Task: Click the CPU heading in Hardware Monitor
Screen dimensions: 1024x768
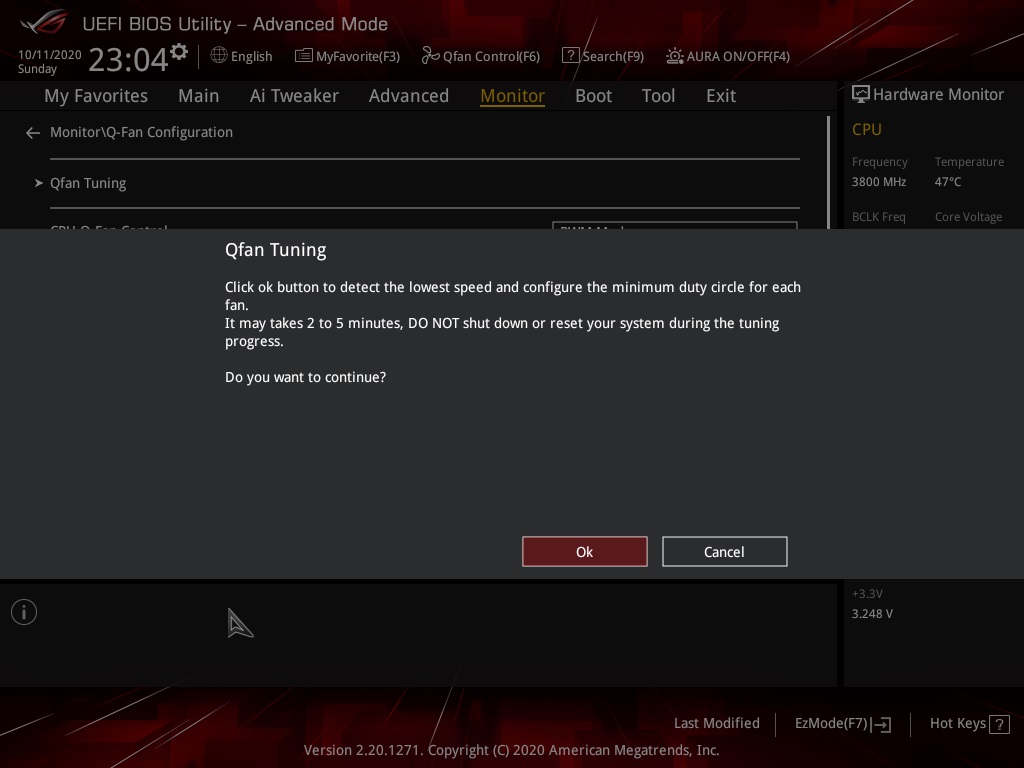Action: coord(867,129)
